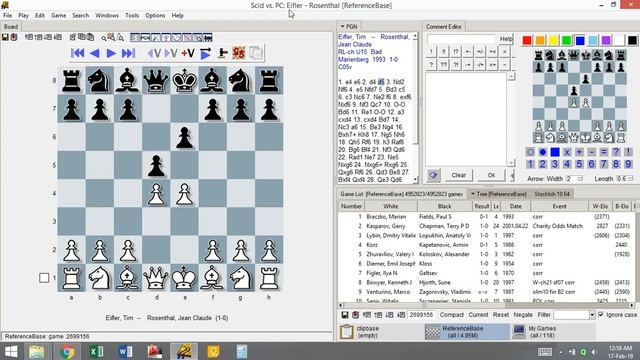Step forward one move
The height and width of the screenshot is (360, 640).
pos(111,53)
